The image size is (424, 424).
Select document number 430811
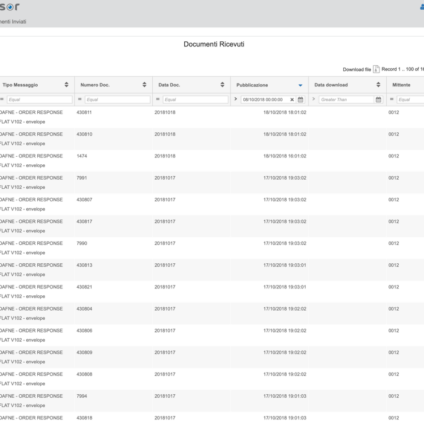tap(84, 112)
